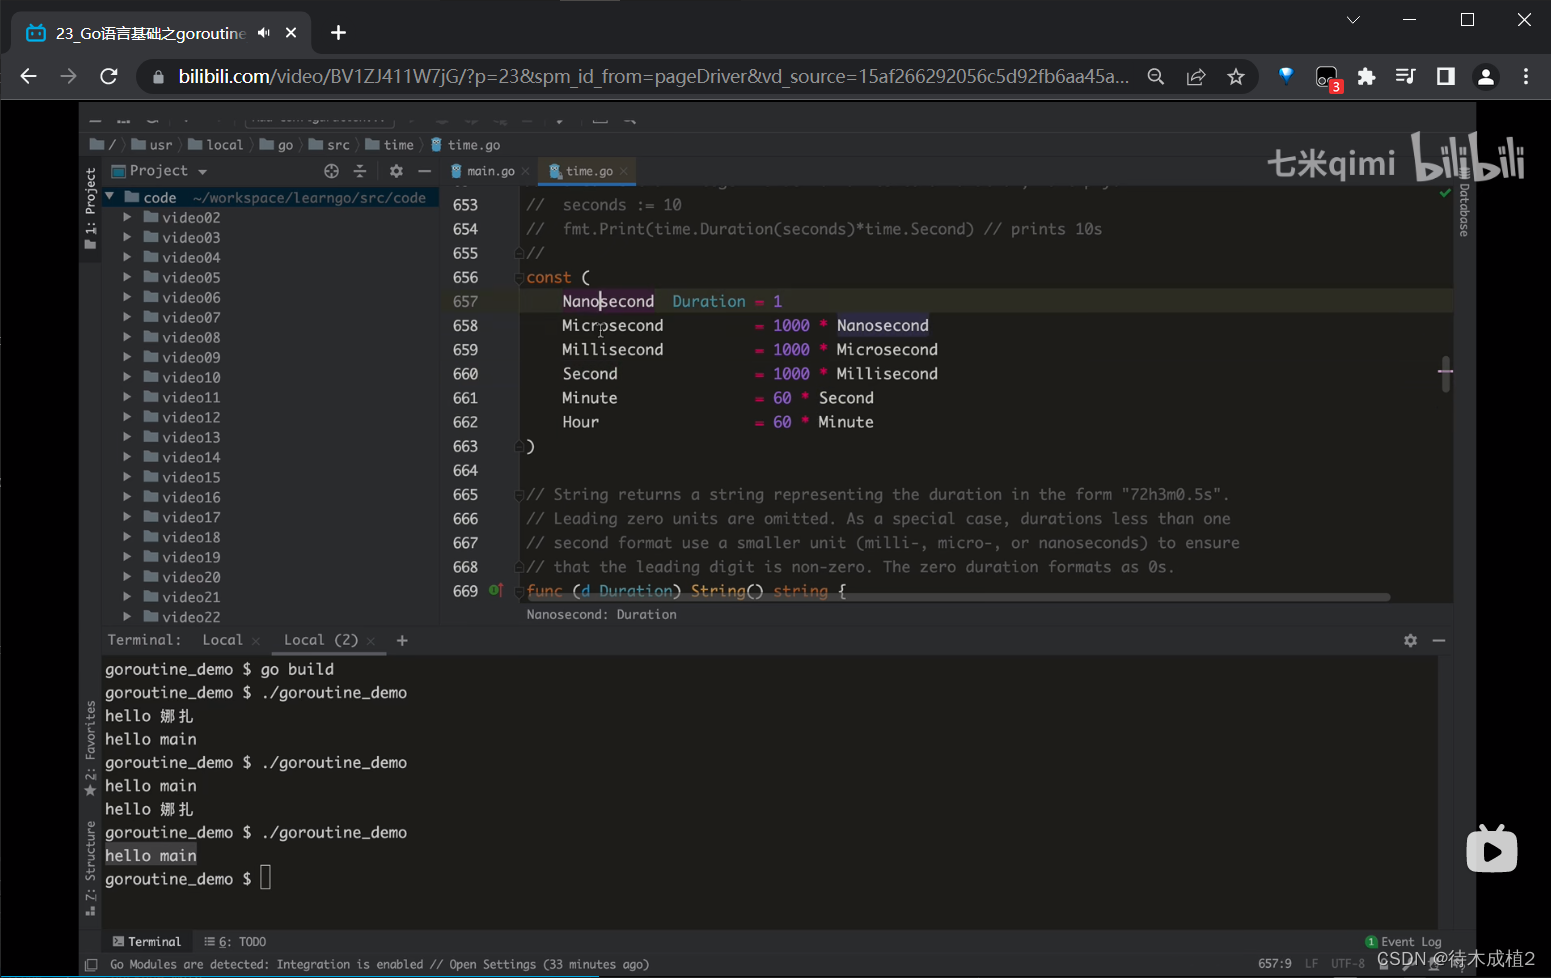Open terminal panel gear settings
Screen dimensions: 1551x978
1410,640
